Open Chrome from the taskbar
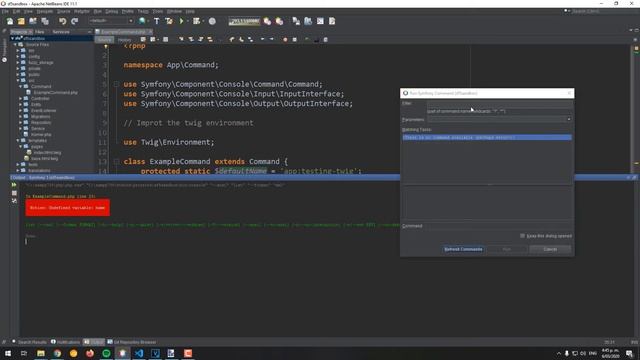Image resolution: width=640 pixels, height=360 pixels. coord(57,353)
